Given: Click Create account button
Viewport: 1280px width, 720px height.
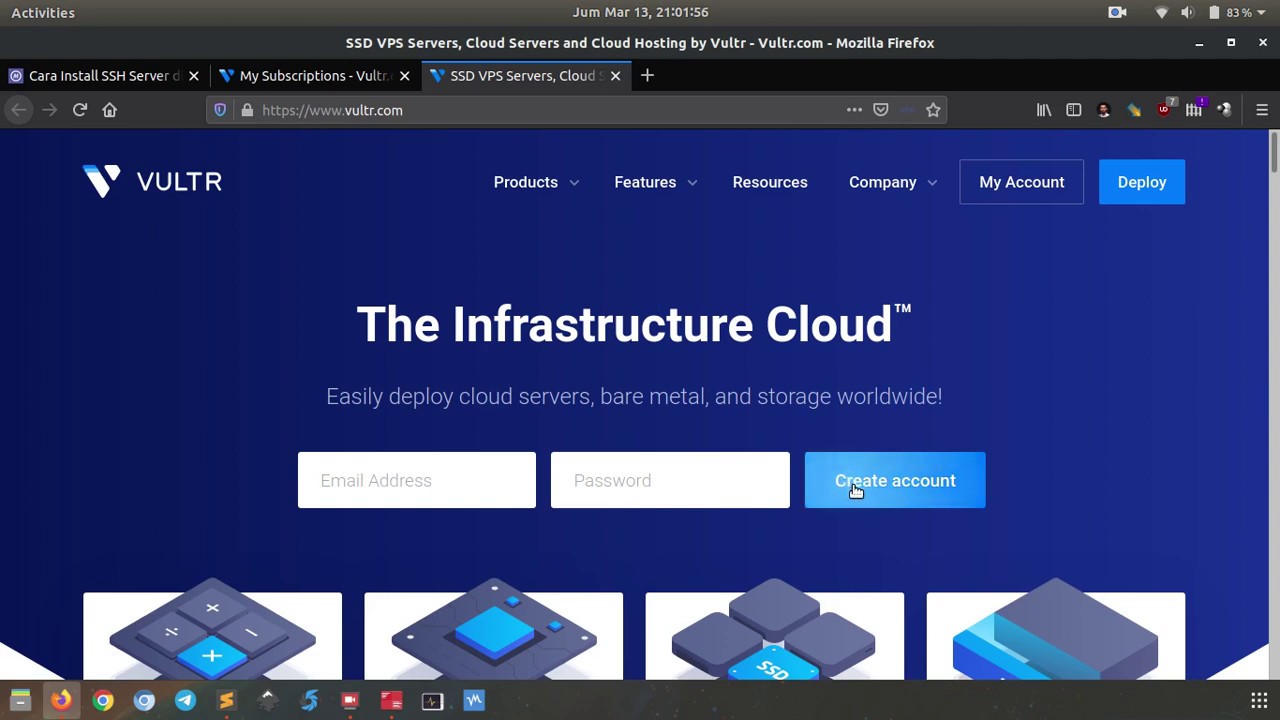Looking at the screenshot, I should (895, 481).
